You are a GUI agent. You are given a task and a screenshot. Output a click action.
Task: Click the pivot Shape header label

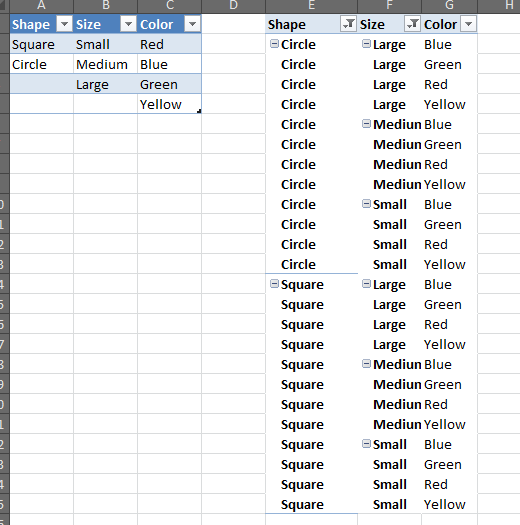tap(287, 25)
